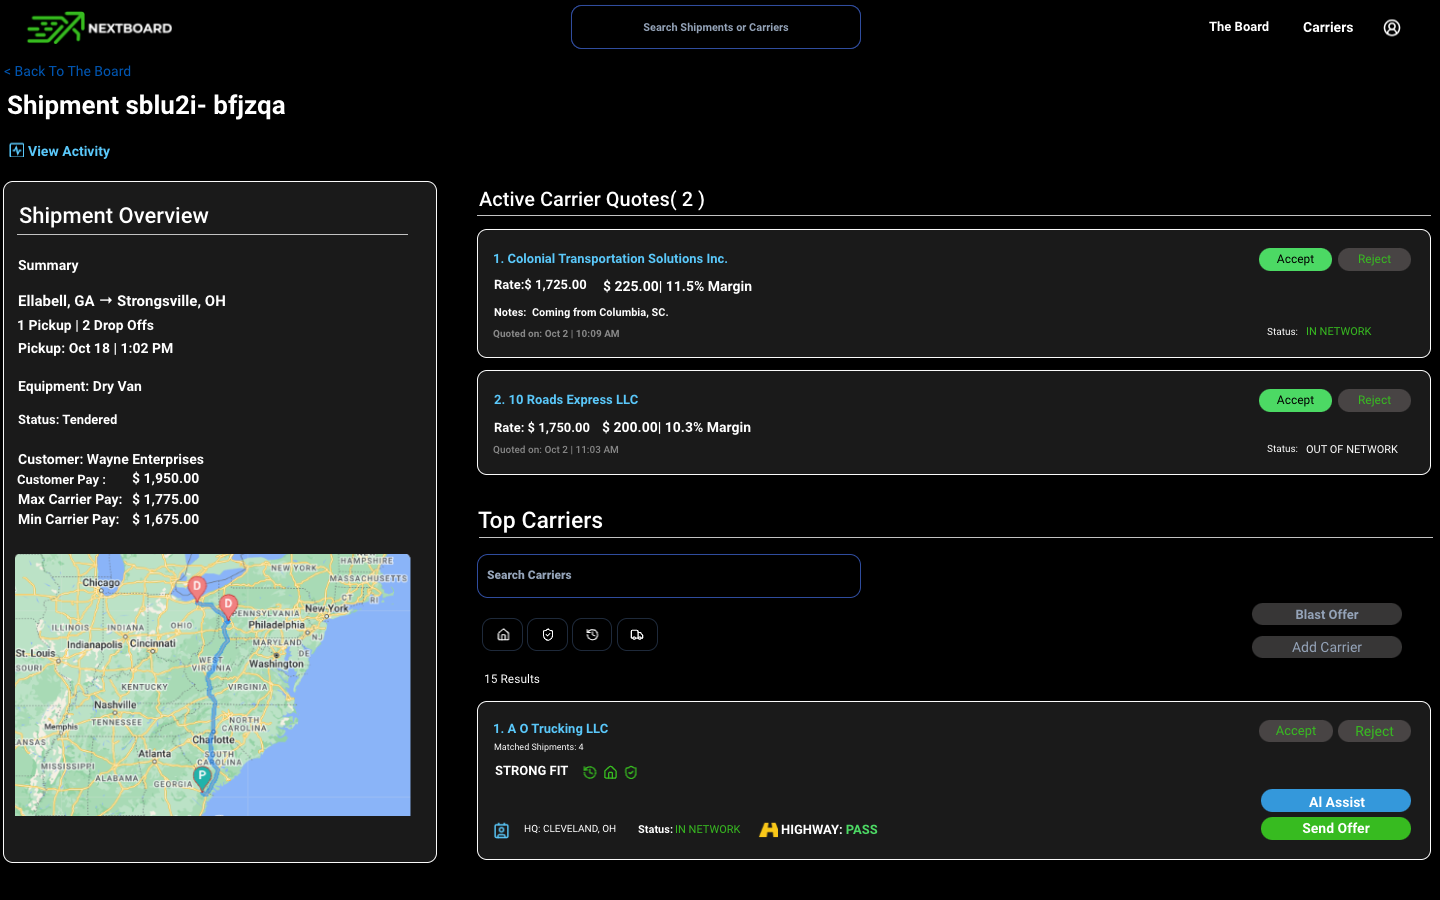Click the 1 Pickup | 2 Drop Offs text
The image size is (1440, 900).
point(86,325)
